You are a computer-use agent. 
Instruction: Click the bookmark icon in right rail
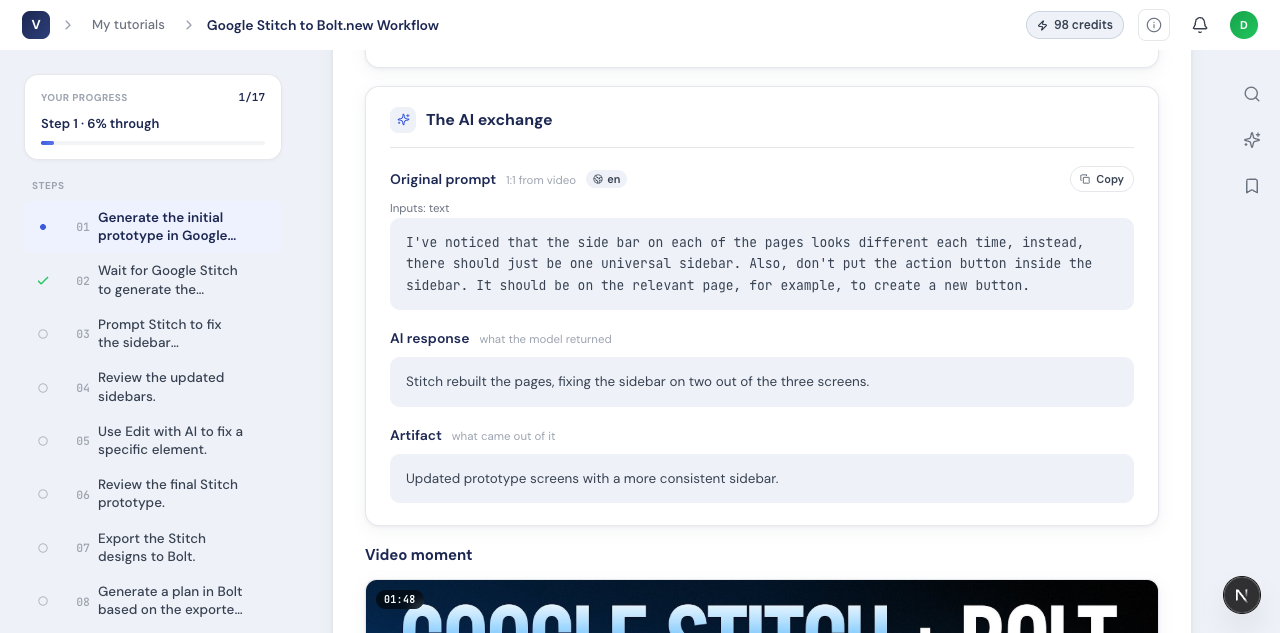(x=1252, y=186)
